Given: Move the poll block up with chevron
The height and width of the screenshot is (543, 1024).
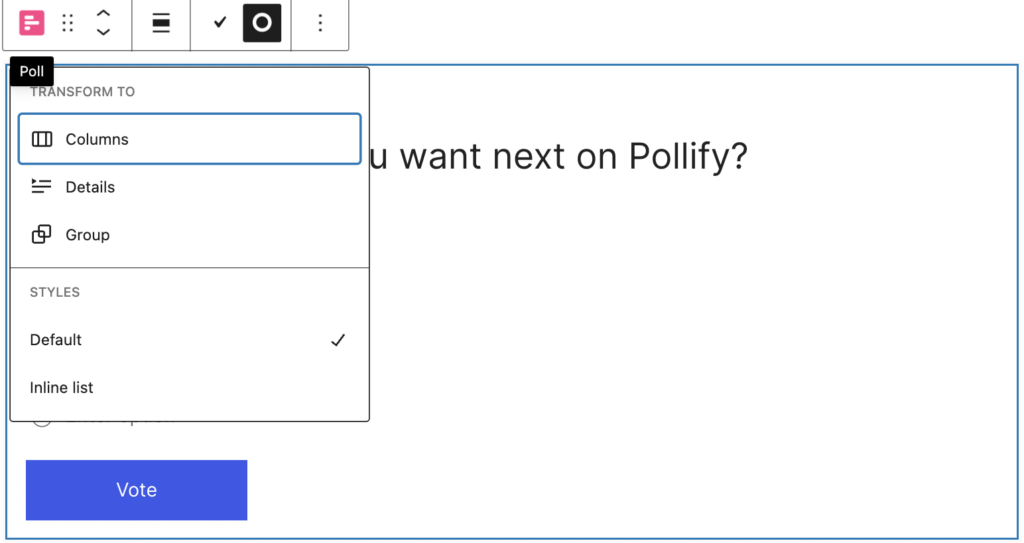Looking at the screenshot, I should point(103,14).
